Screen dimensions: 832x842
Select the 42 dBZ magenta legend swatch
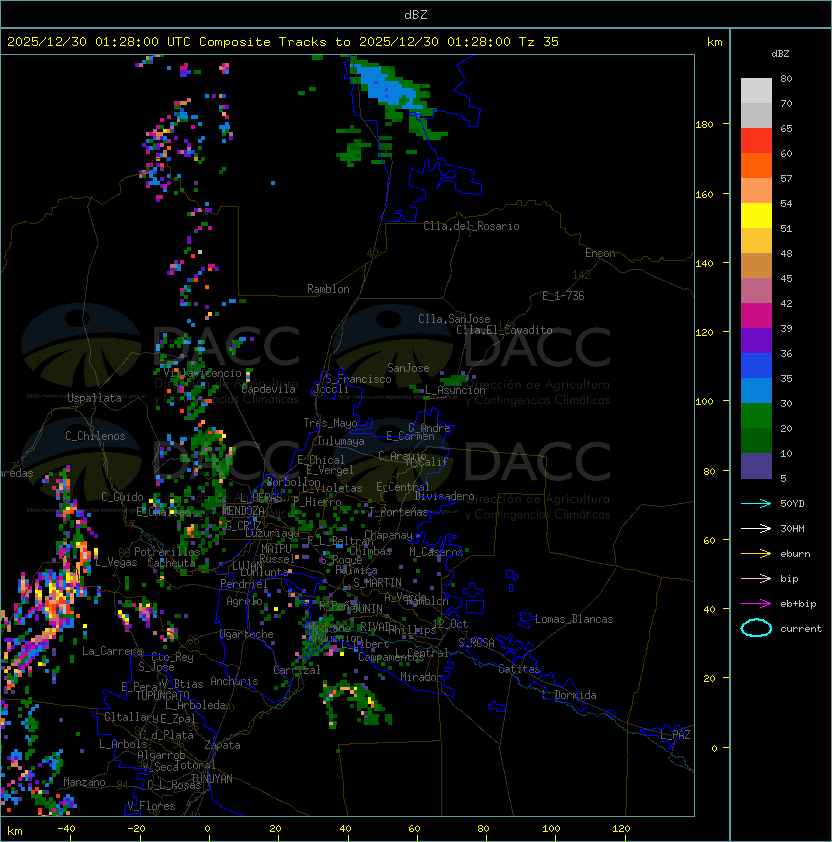point(756,316)
